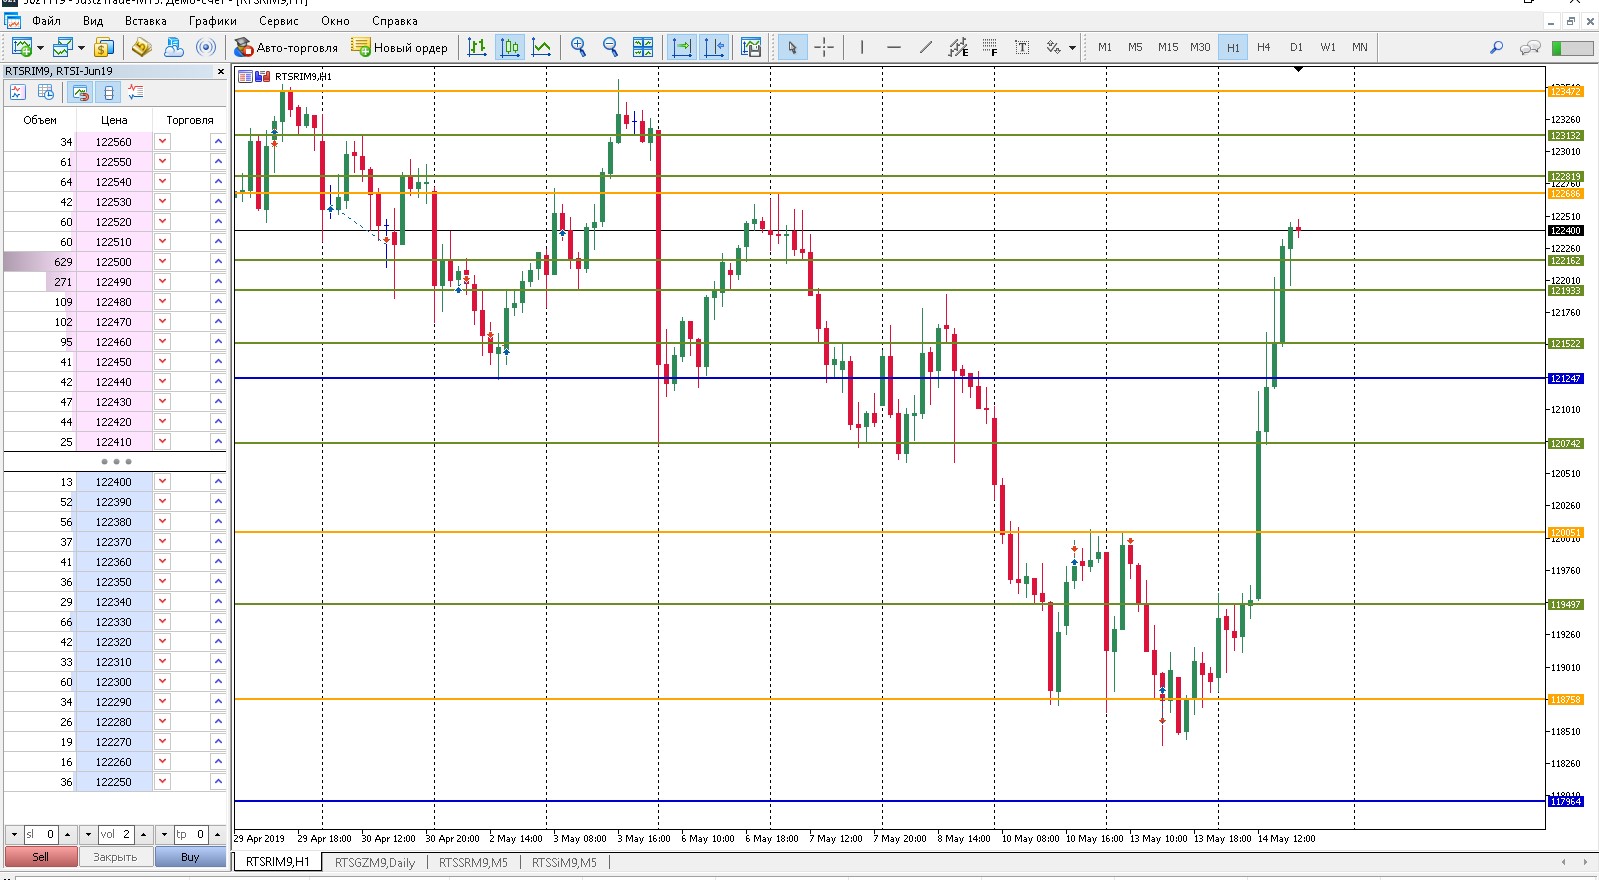Select the crosshair tool

click(x=824, y=47)
